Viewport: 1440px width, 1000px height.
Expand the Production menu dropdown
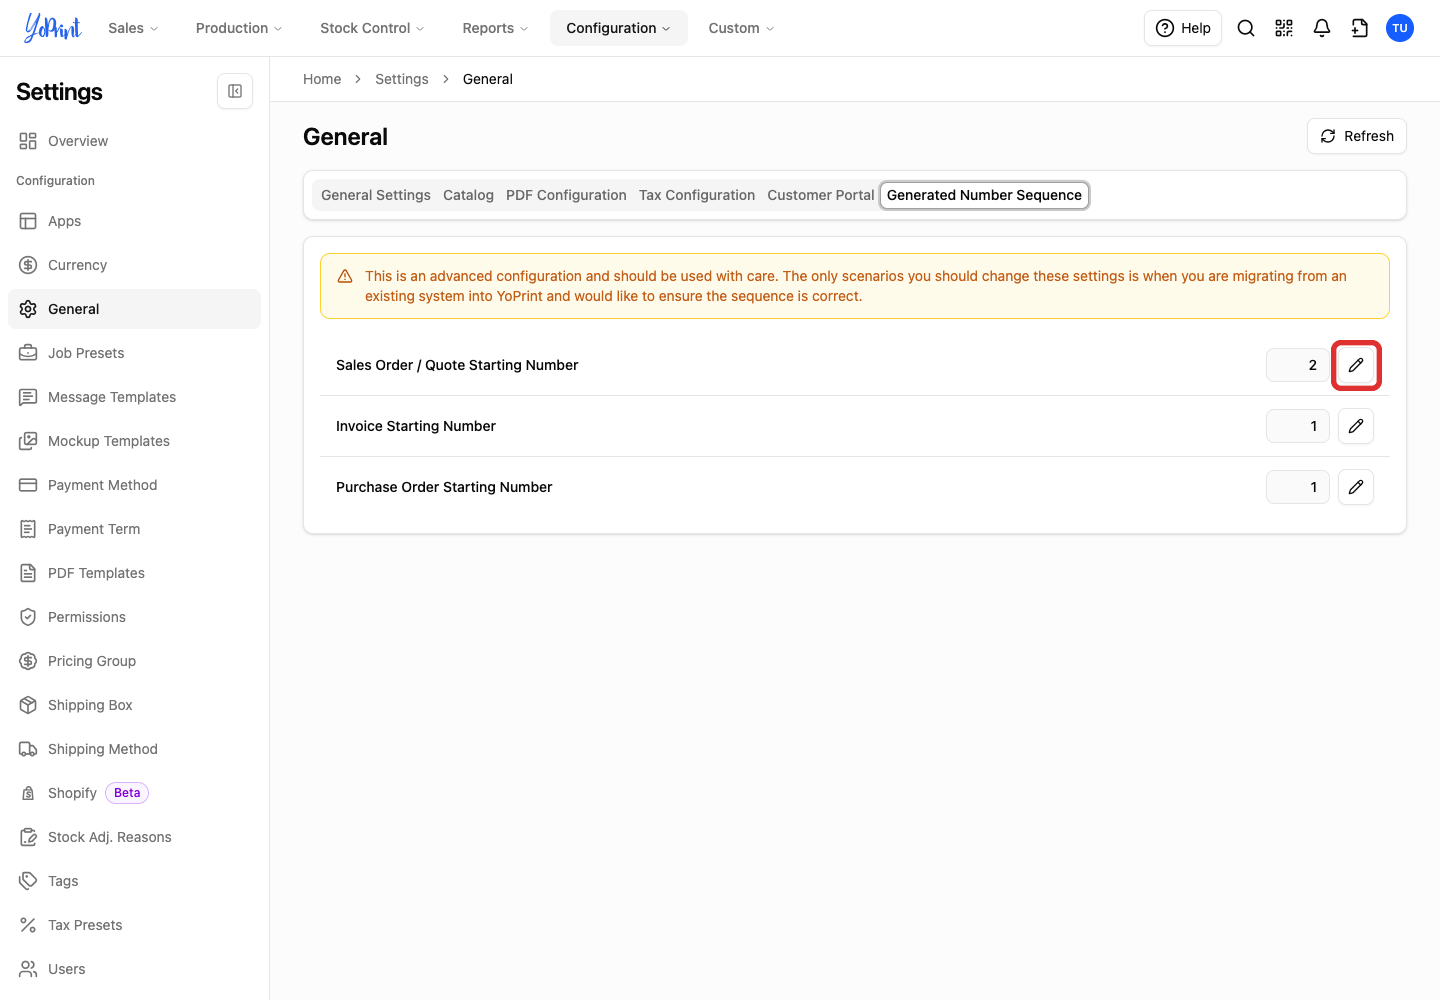pos(239,28)
